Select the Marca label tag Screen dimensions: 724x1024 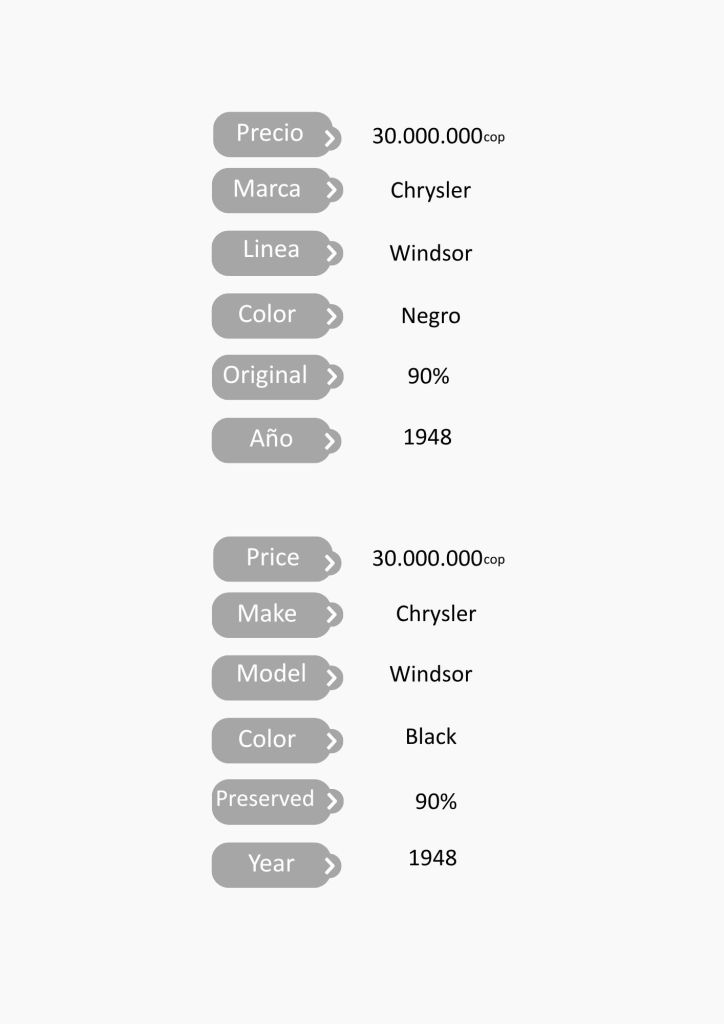pyautogui.click(x=267, y=190)
